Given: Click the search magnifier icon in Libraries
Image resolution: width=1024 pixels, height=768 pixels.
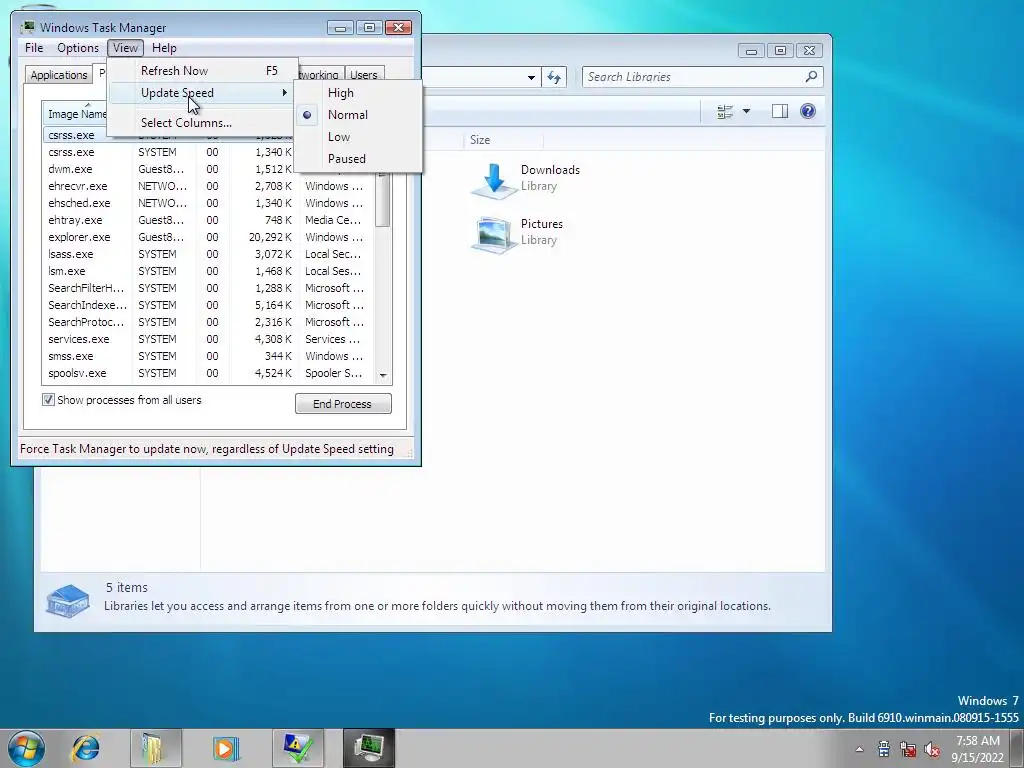Looking at the screenshot, I should tap(811, 76).
